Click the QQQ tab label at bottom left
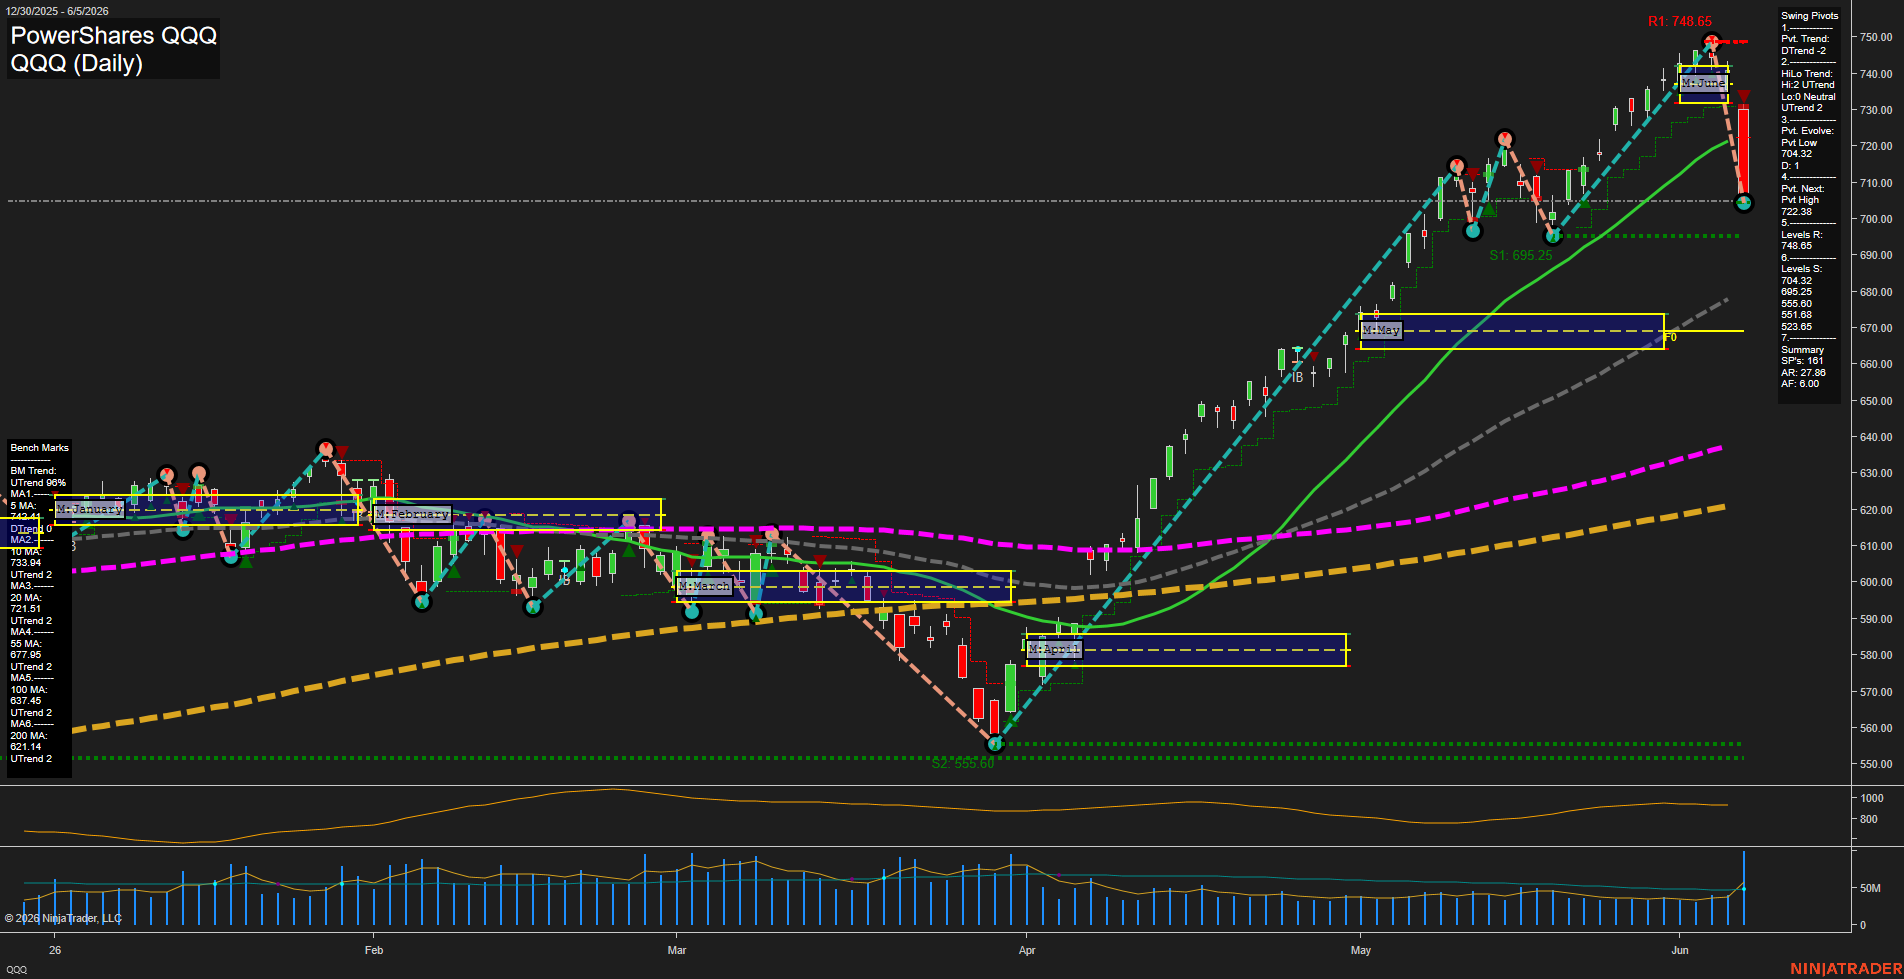This screenshot has width=1904, height=979. point(17,970)
